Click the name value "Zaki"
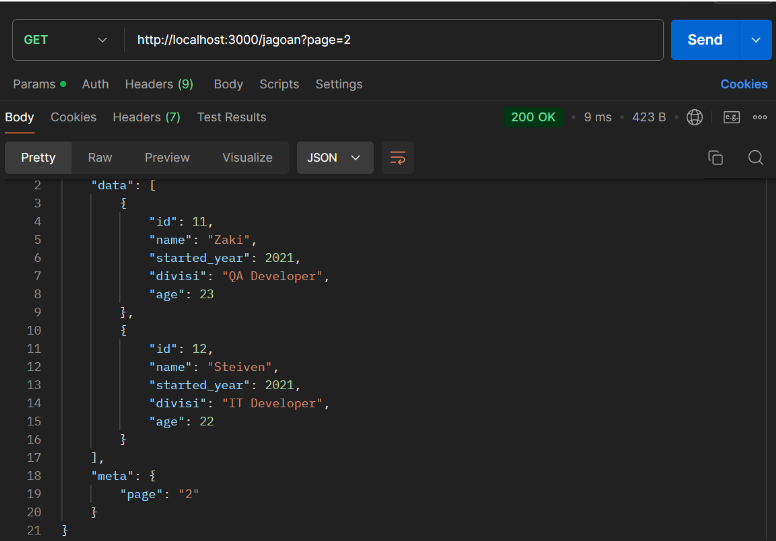 pos(229,240)
